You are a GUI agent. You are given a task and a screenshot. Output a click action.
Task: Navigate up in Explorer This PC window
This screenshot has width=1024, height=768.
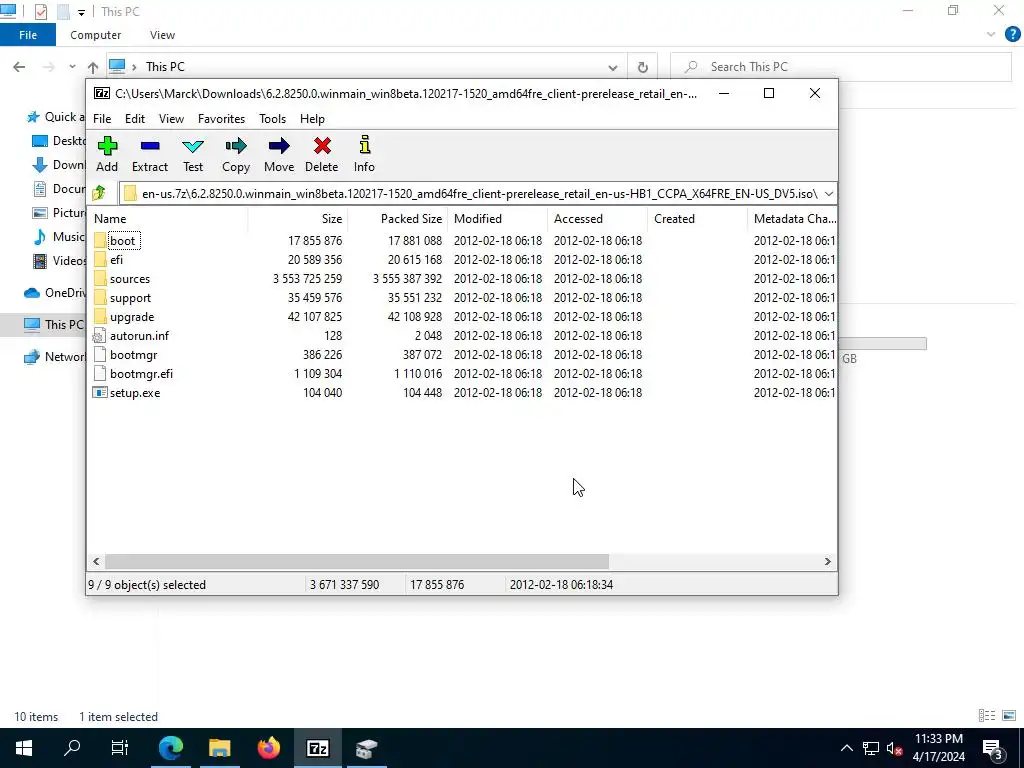pos(93,67)
